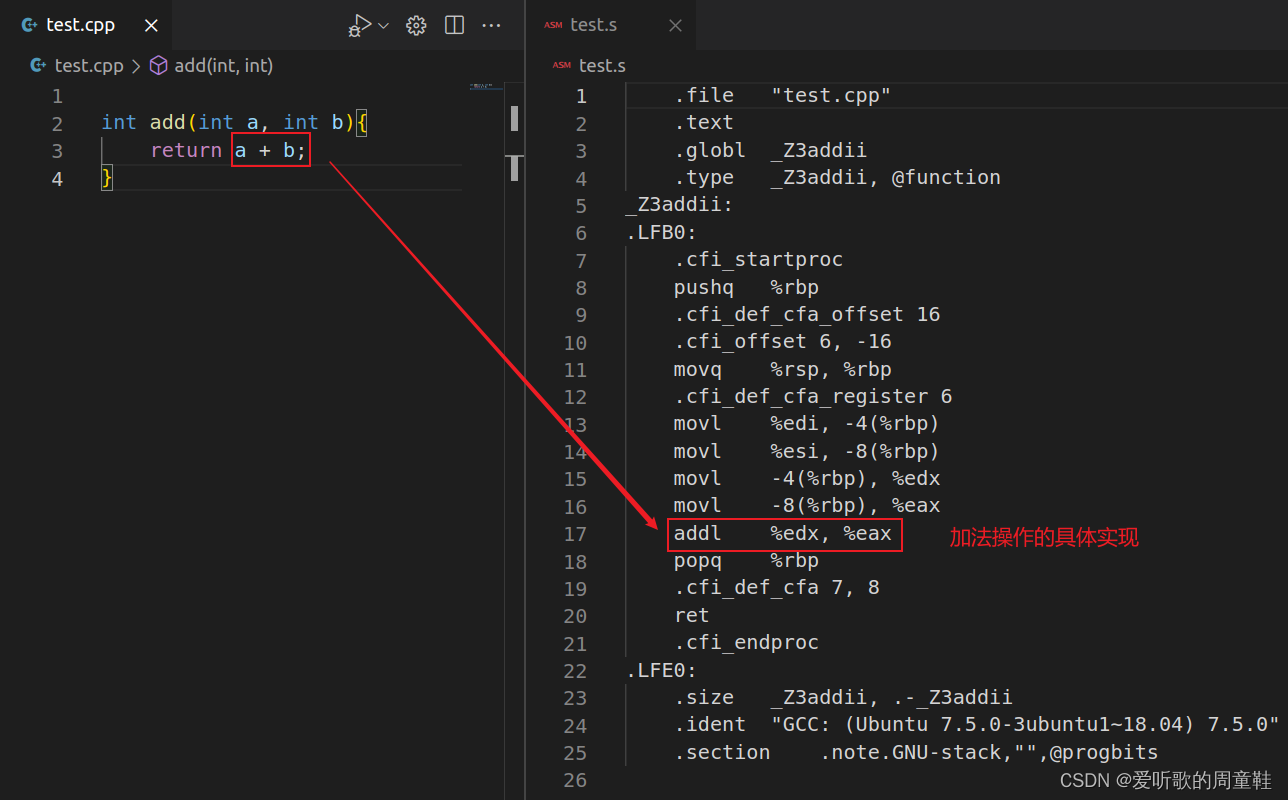Click the '.file "test.cpp"' line in test.s

(782, 96)
